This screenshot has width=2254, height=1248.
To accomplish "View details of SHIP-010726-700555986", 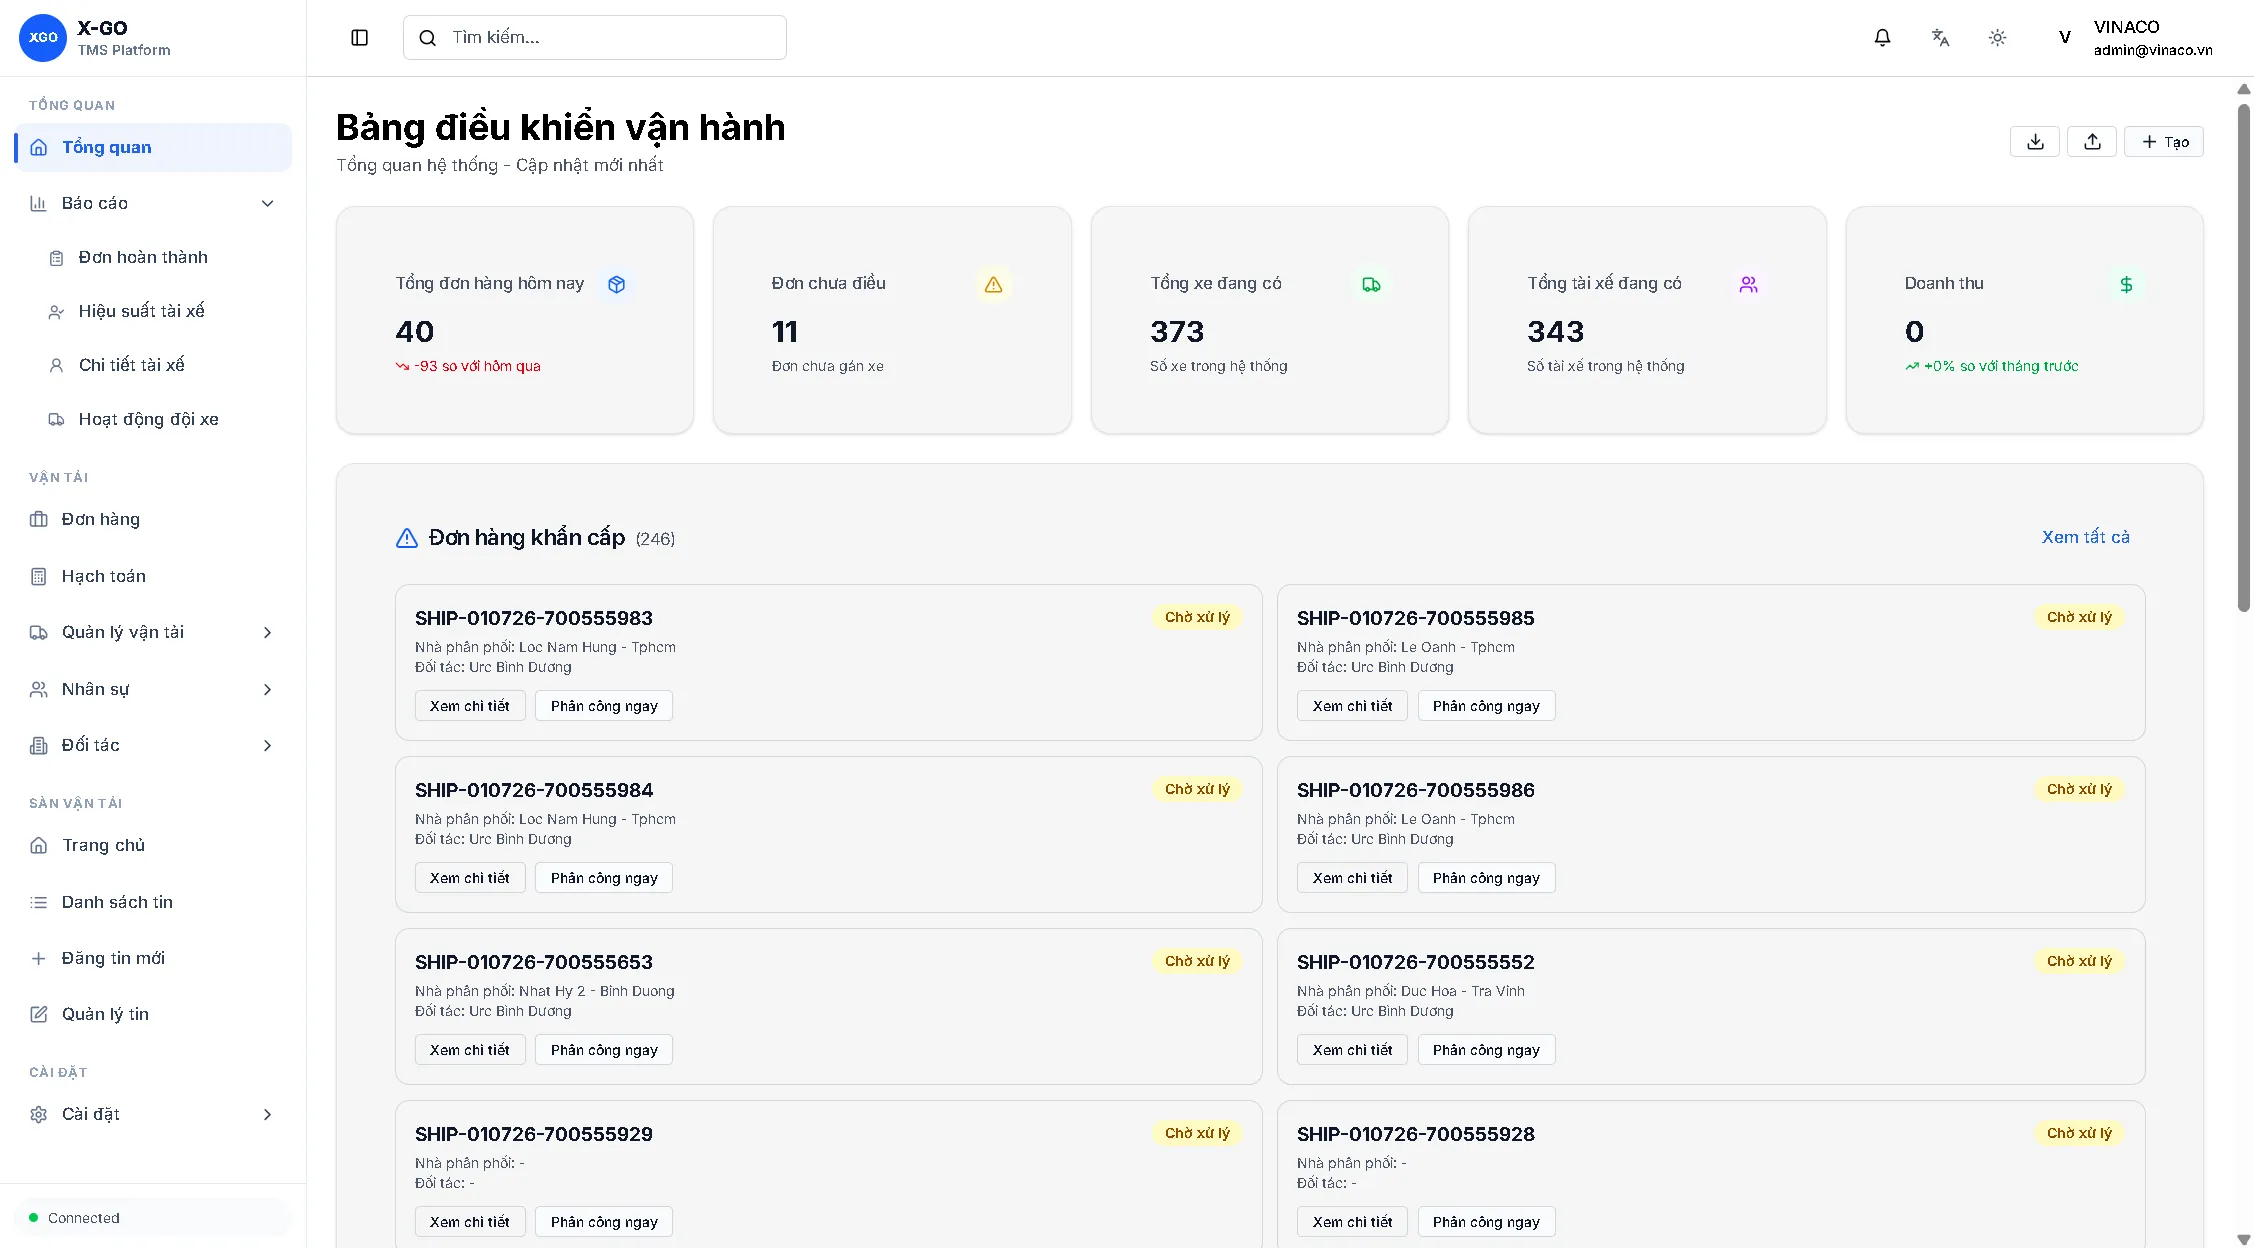I will (1352, 878).
